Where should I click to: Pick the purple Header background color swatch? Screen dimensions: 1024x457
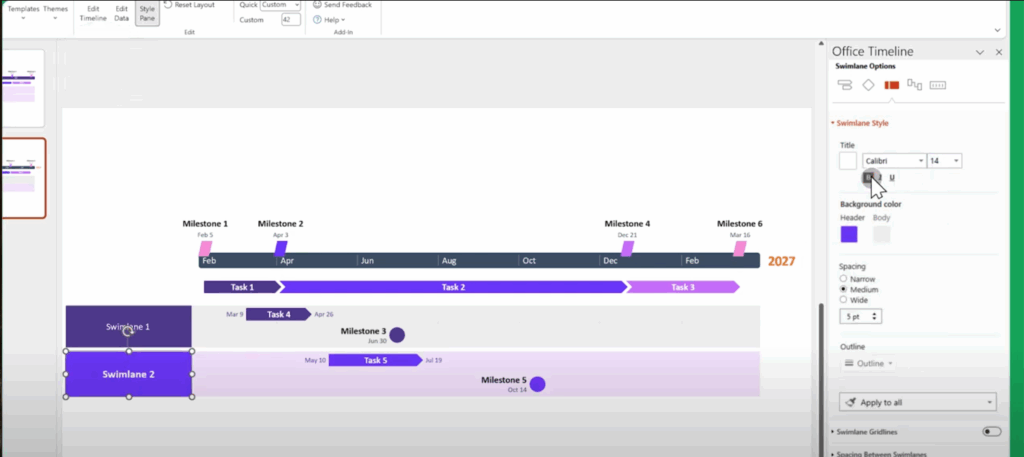tap(849, 234)
